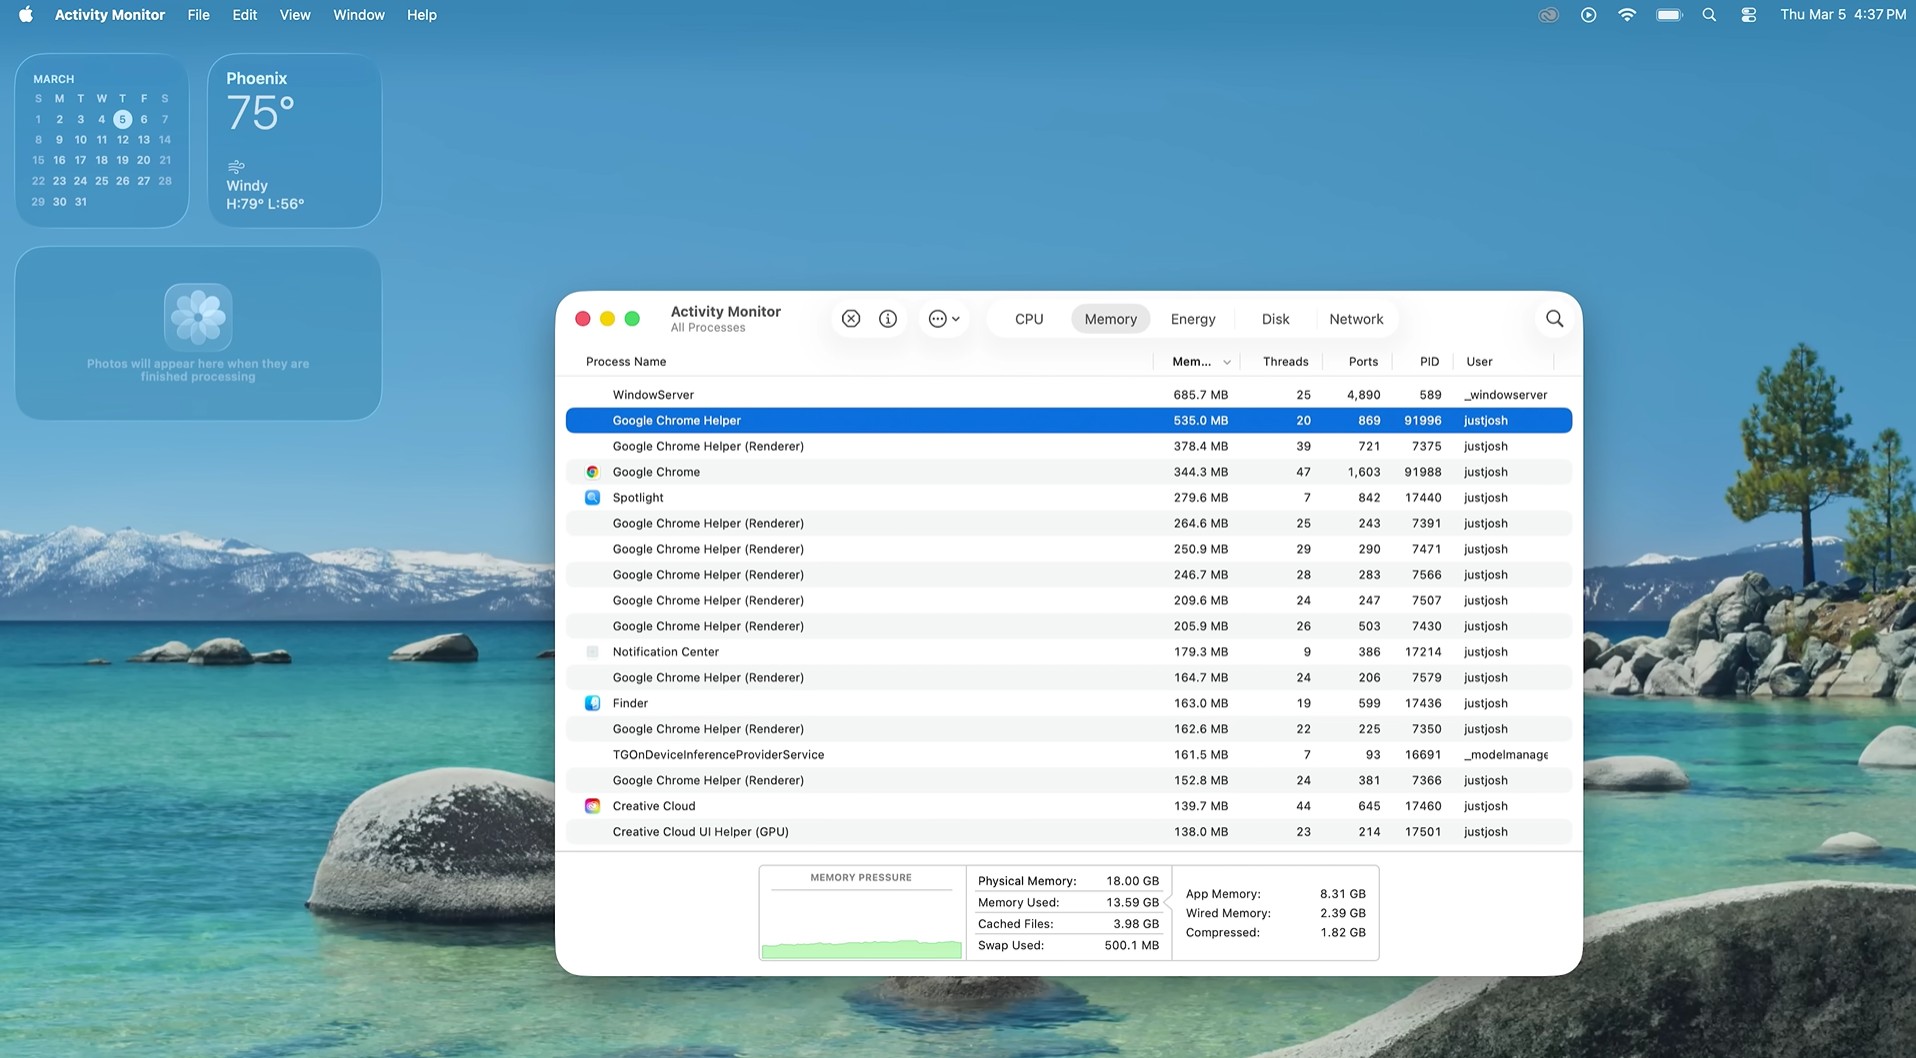
Task: Open the View menu
Action: tap(293, 14)
